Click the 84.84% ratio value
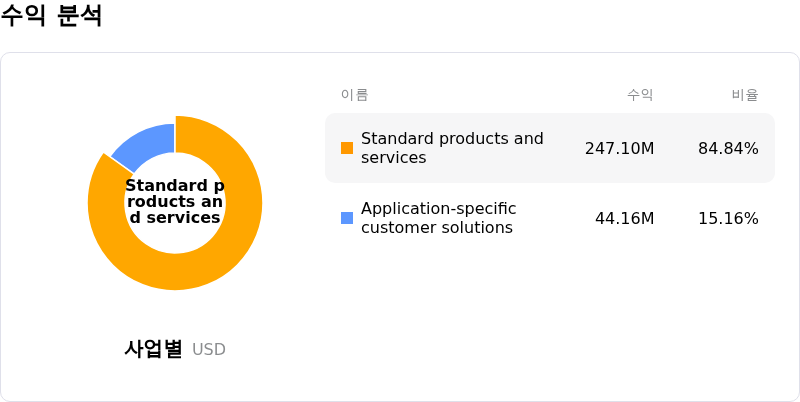 coord(728,148)
